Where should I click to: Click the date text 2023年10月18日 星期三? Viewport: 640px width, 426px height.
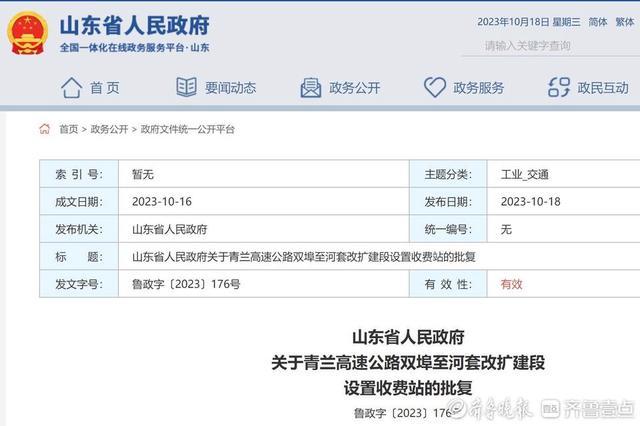pyautogui.click(x=529, y=22)
